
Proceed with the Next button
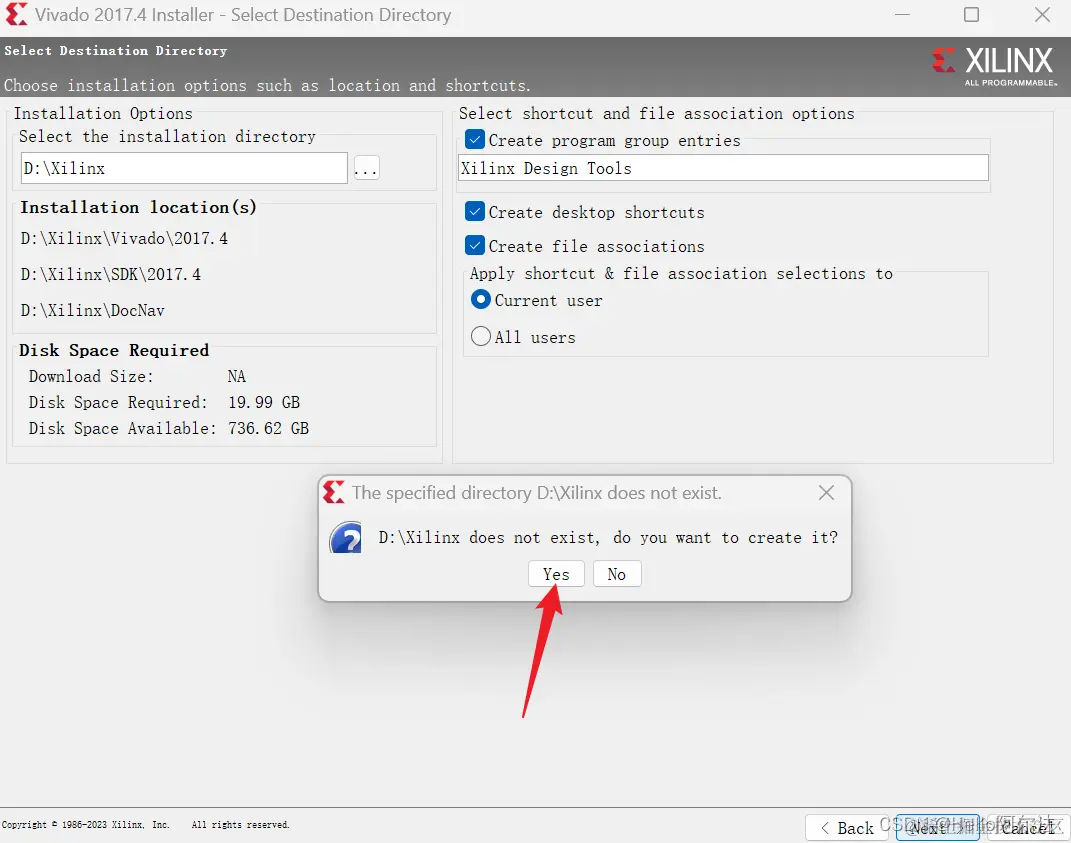(x=938, y=828)
